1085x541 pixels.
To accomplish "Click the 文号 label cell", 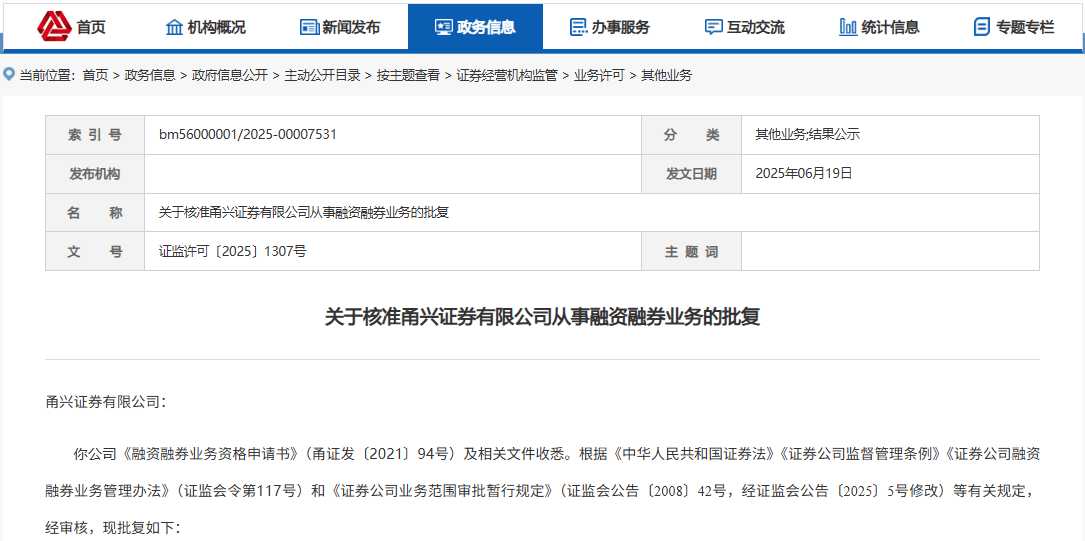I will 95,251.
